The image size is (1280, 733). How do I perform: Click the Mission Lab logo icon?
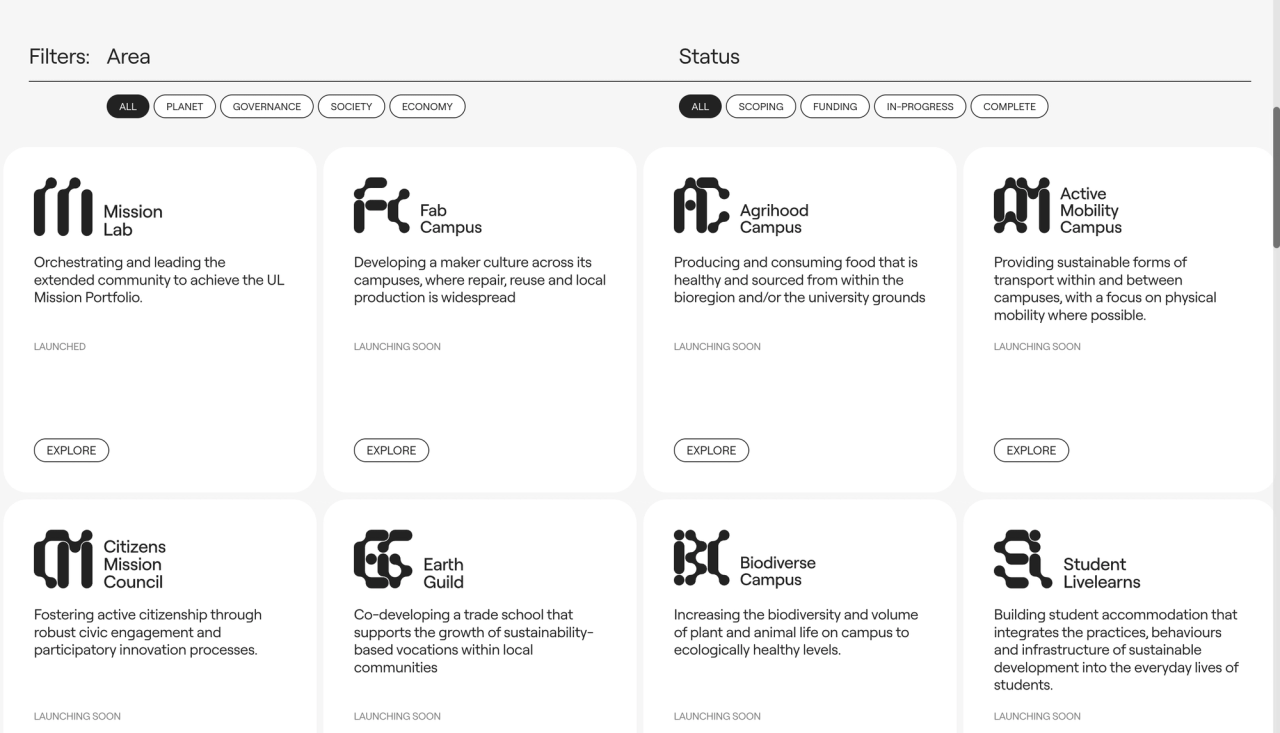[x=61, y=207]
